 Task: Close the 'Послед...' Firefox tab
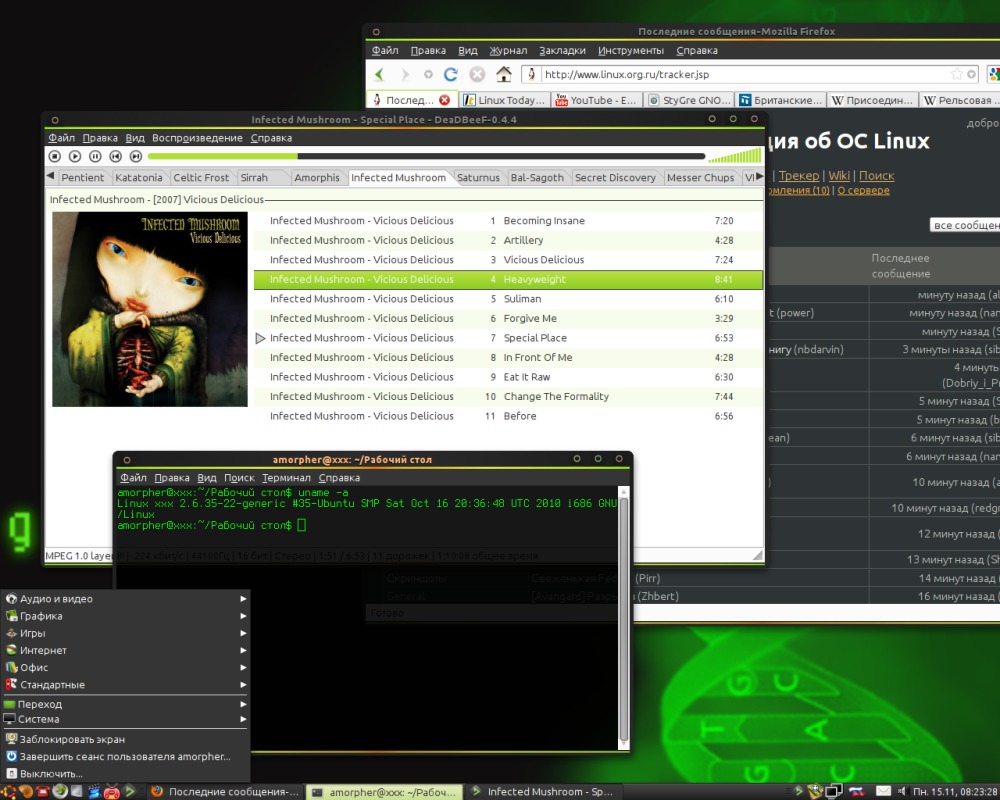click(x=445, y=100)
